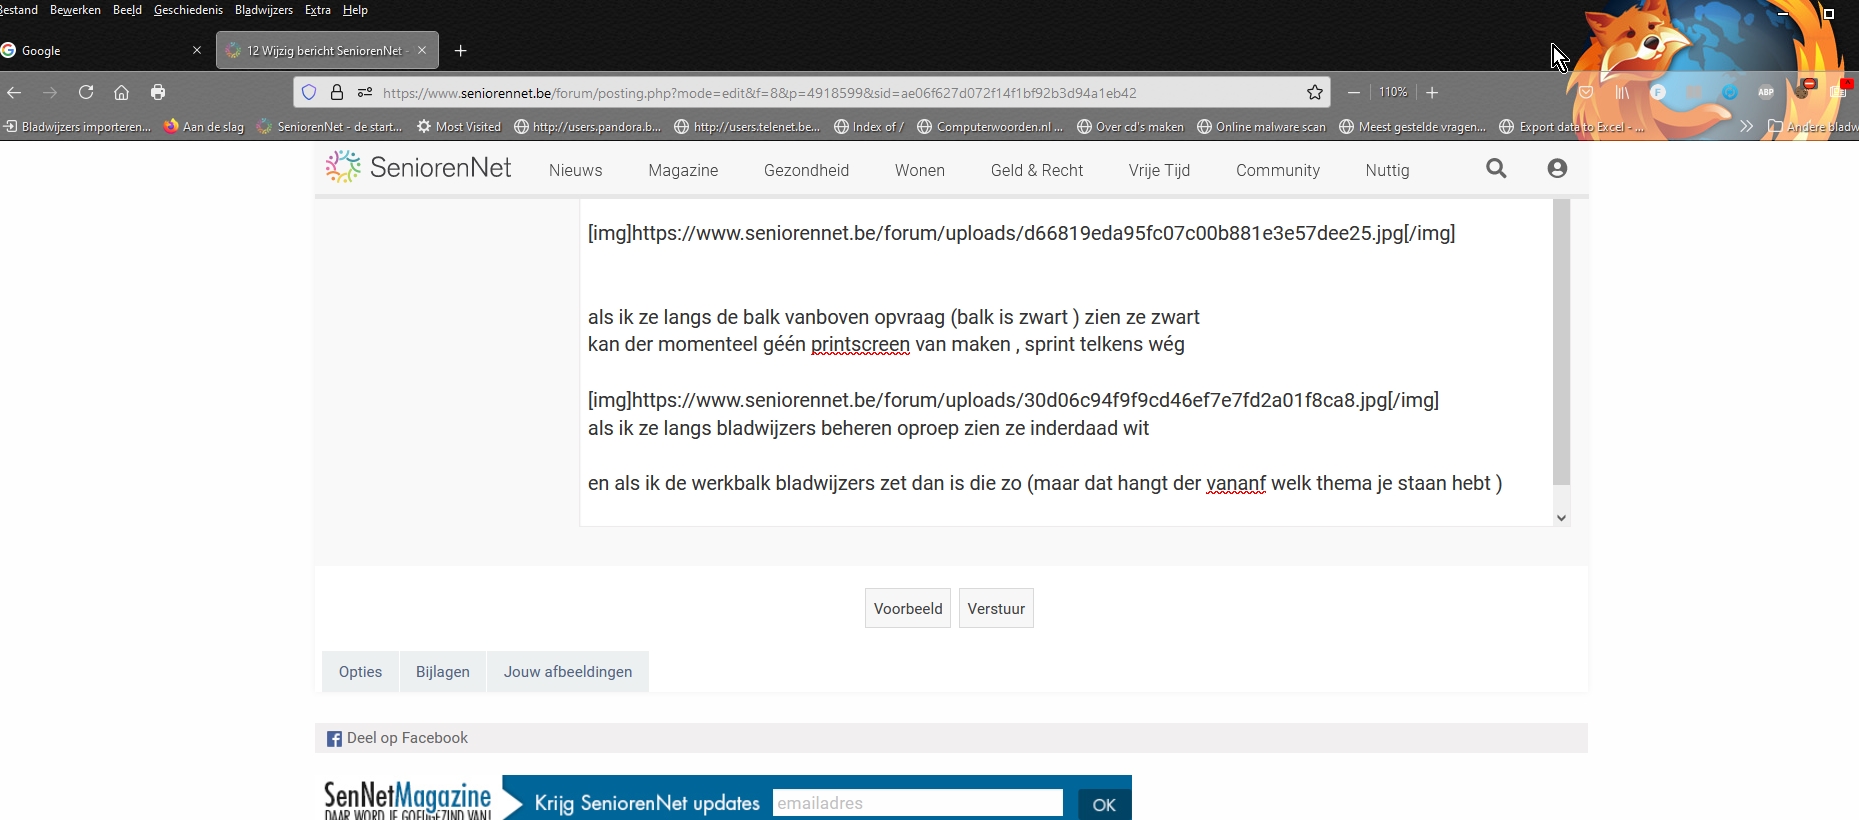Open the cookie extension icon

pyautogui.click(x=1802, y=90)
